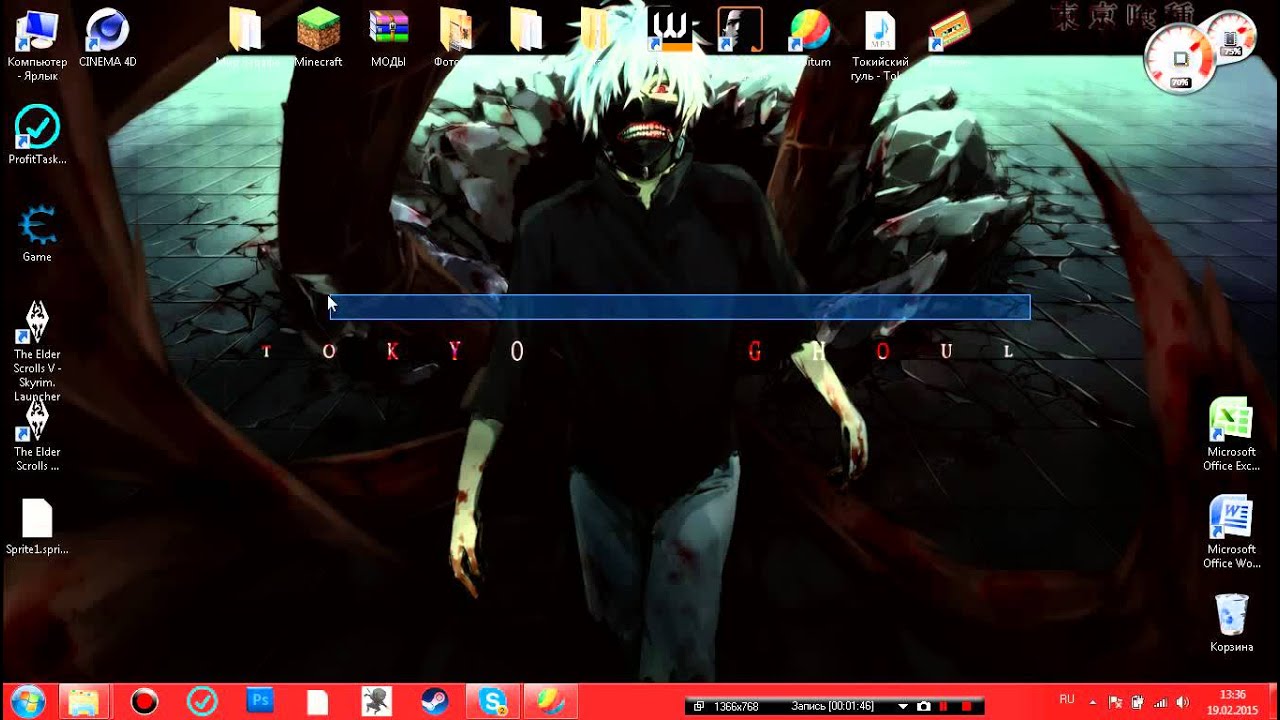Open the ProfitTask desktop shortcut

click(x=37, y=128)
